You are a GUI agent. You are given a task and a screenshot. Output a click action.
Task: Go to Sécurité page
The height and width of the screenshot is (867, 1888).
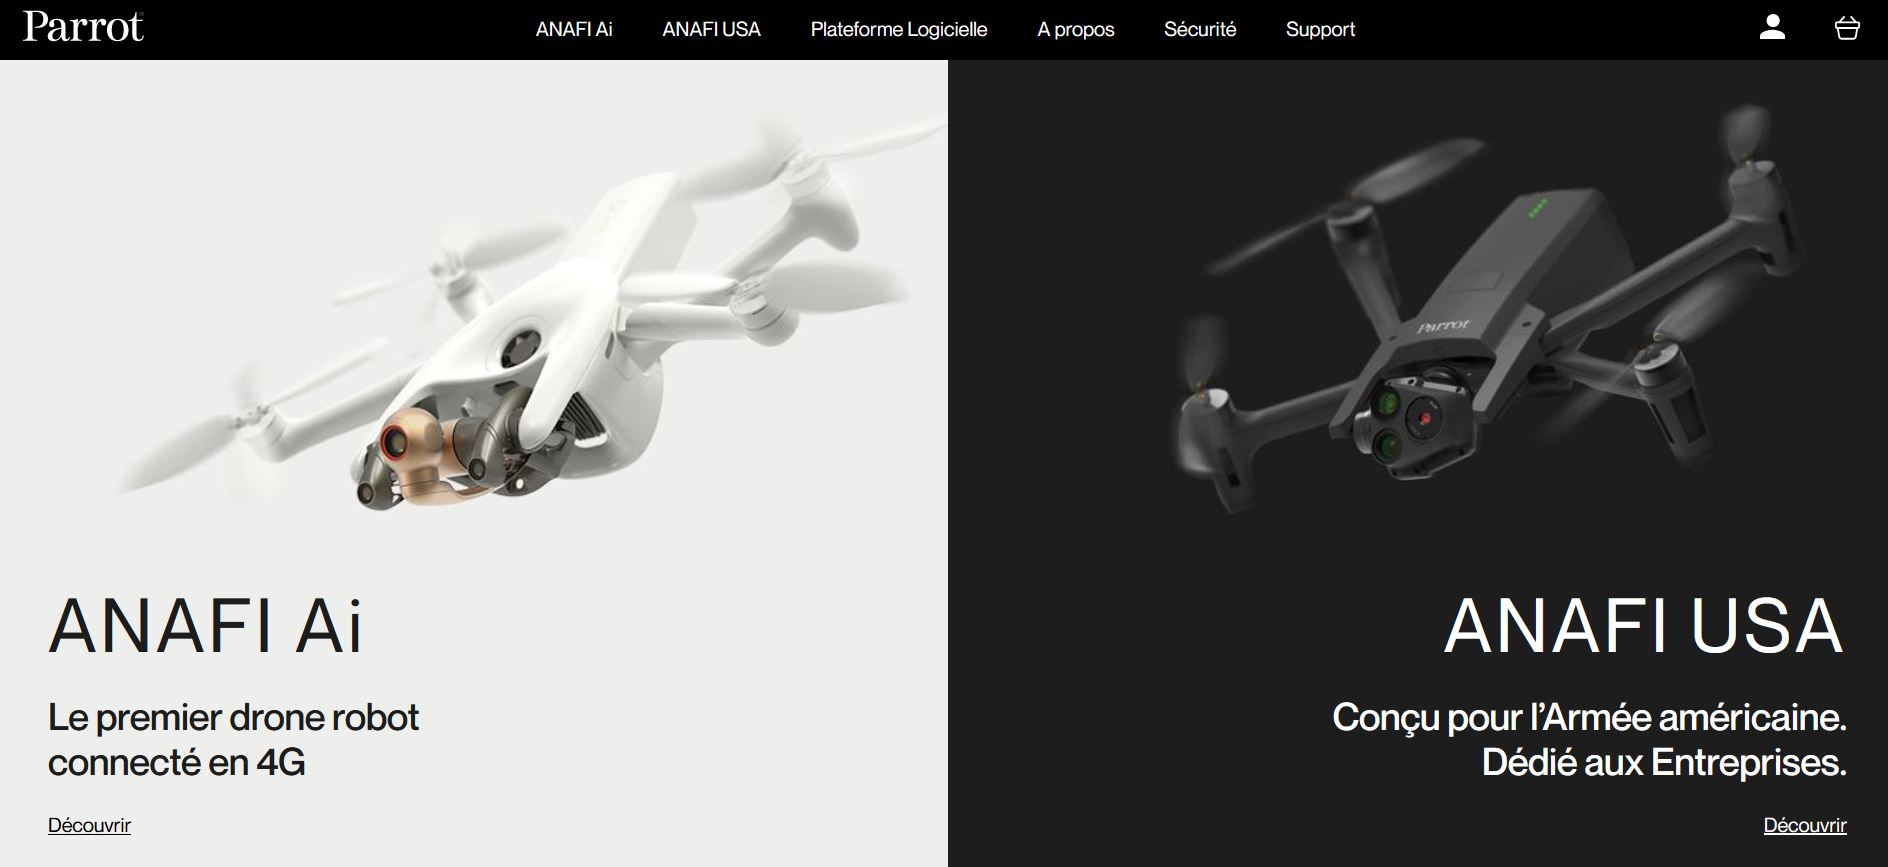[1200, 30]
